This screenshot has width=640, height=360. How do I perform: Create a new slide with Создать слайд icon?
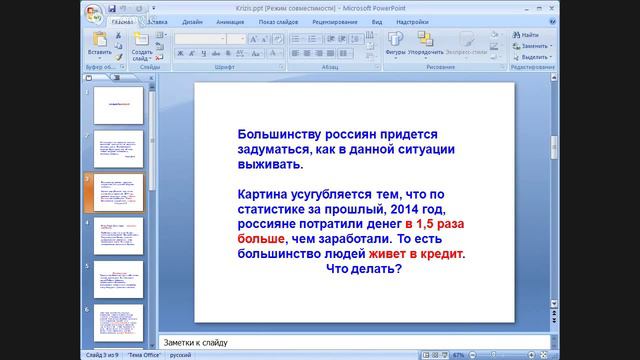(x=141, y=40)
